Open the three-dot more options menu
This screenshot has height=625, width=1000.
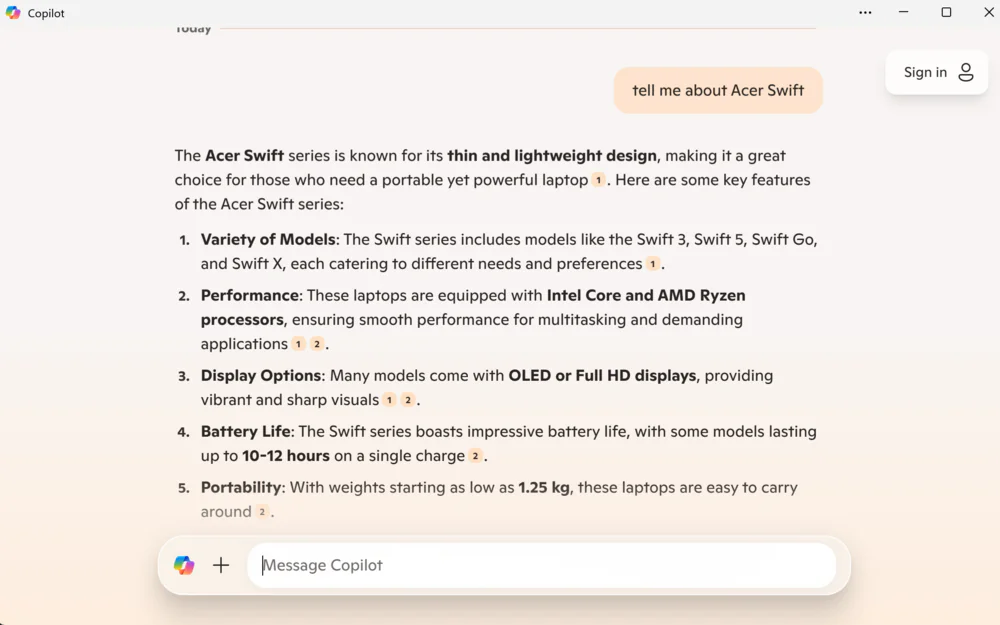coord(865,13)
